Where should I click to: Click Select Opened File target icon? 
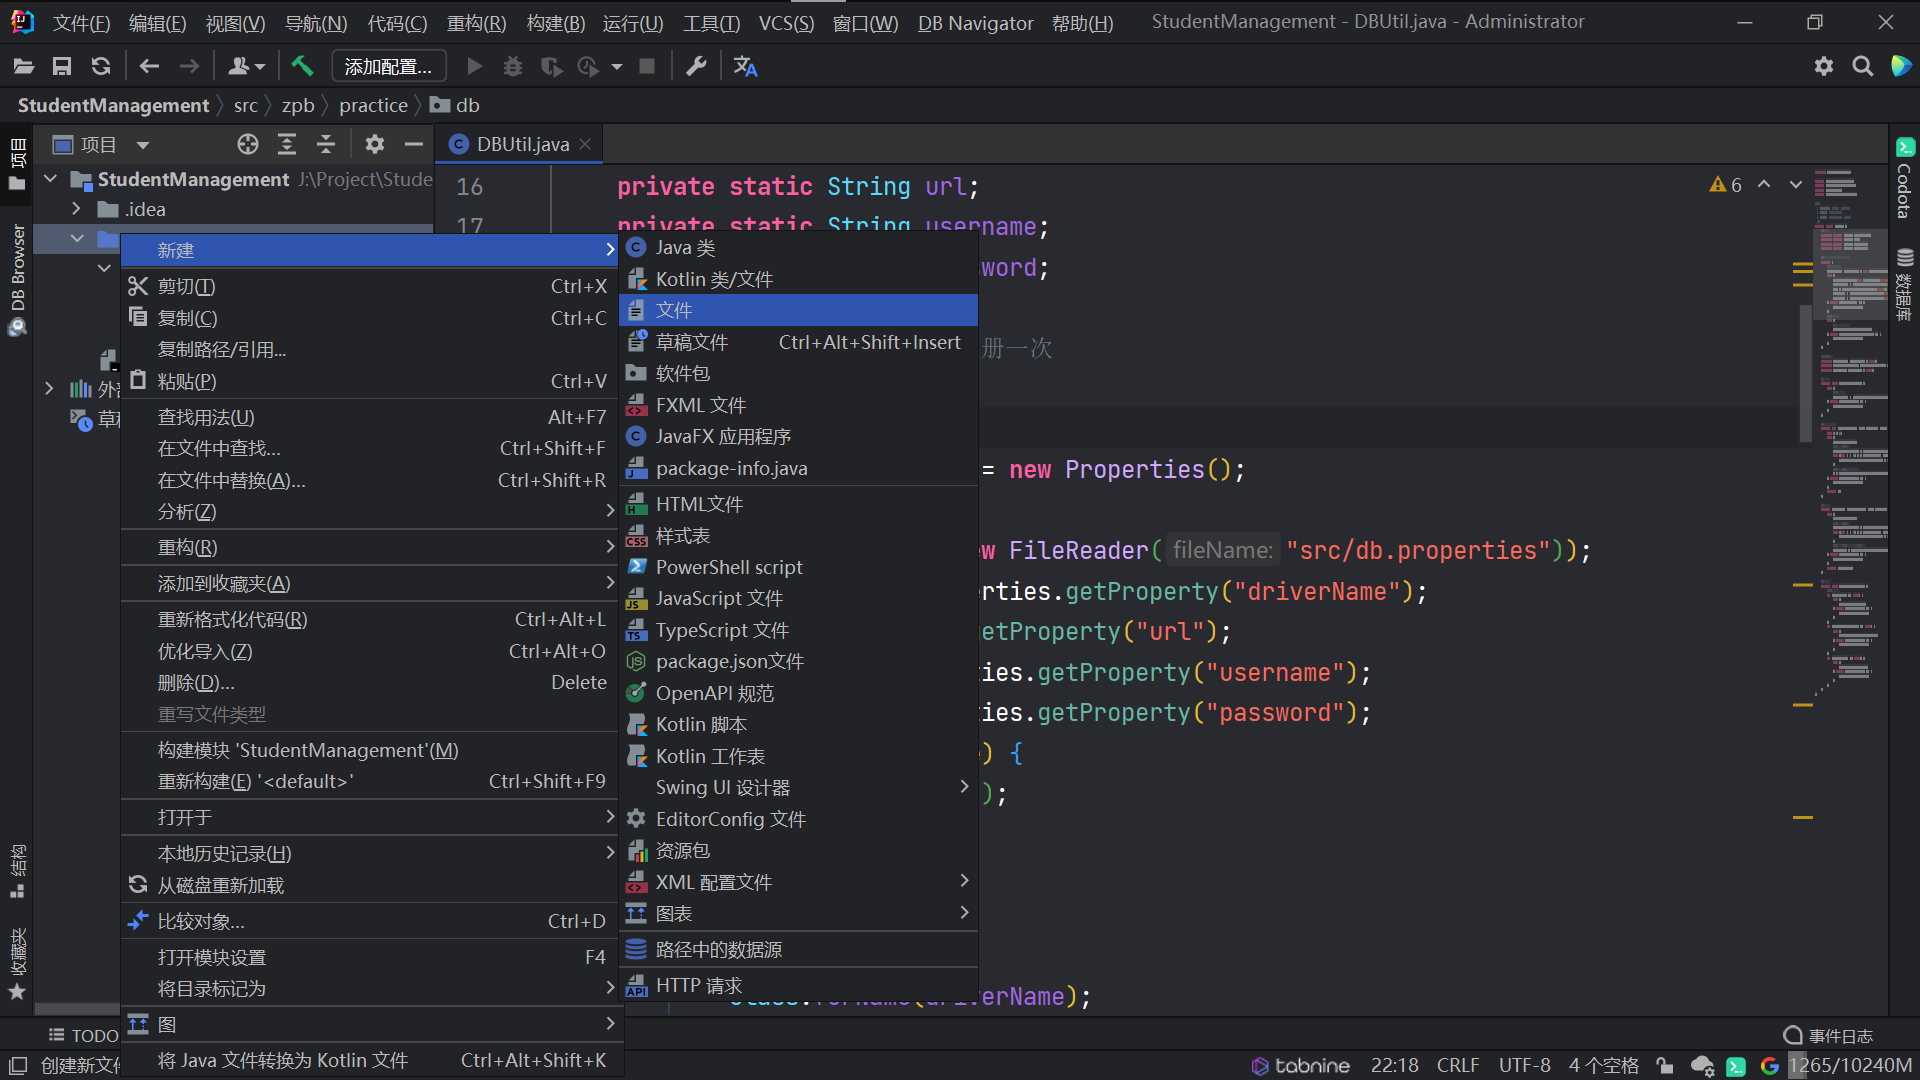coord(248,145)
